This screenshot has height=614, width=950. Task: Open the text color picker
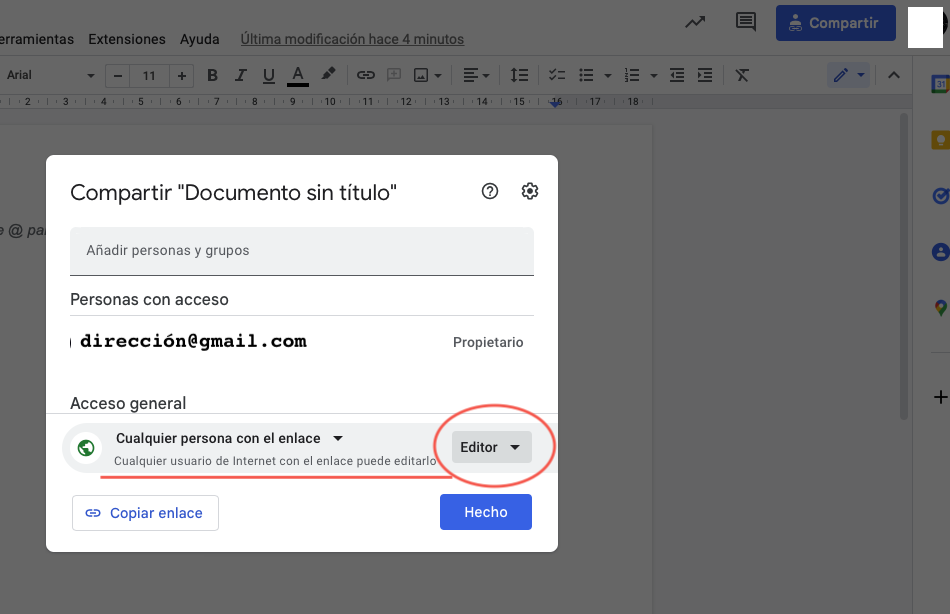pos(297,75)
